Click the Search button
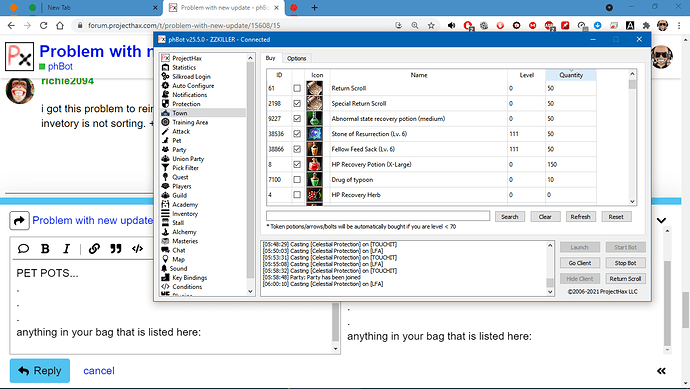 click(x=510, y=217)
